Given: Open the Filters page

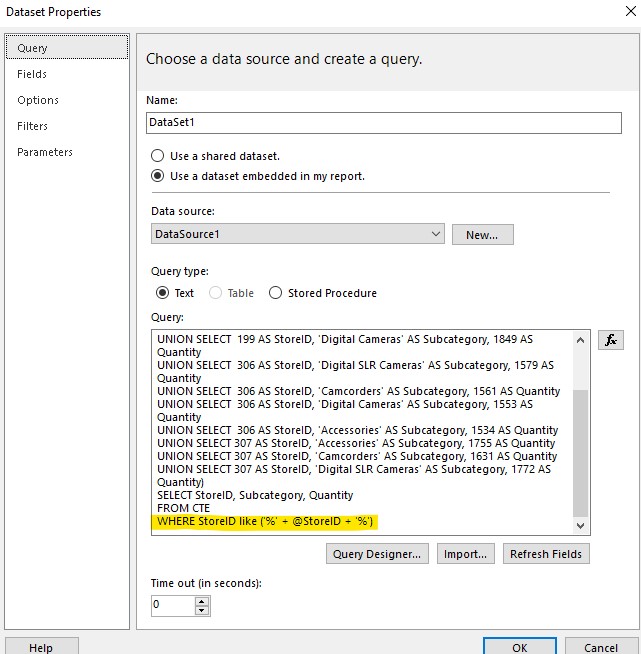Looking at the screenshot, I should pyautogui.click(x=33, y=126).
